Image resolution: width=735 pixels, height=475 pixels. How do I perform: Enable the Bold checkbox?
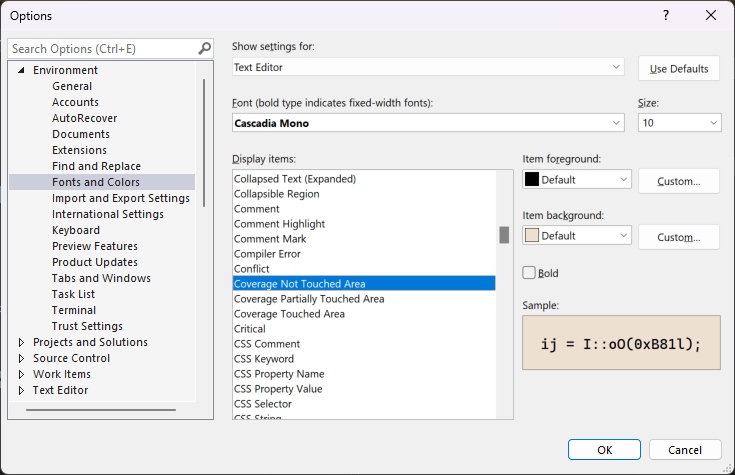530,273
